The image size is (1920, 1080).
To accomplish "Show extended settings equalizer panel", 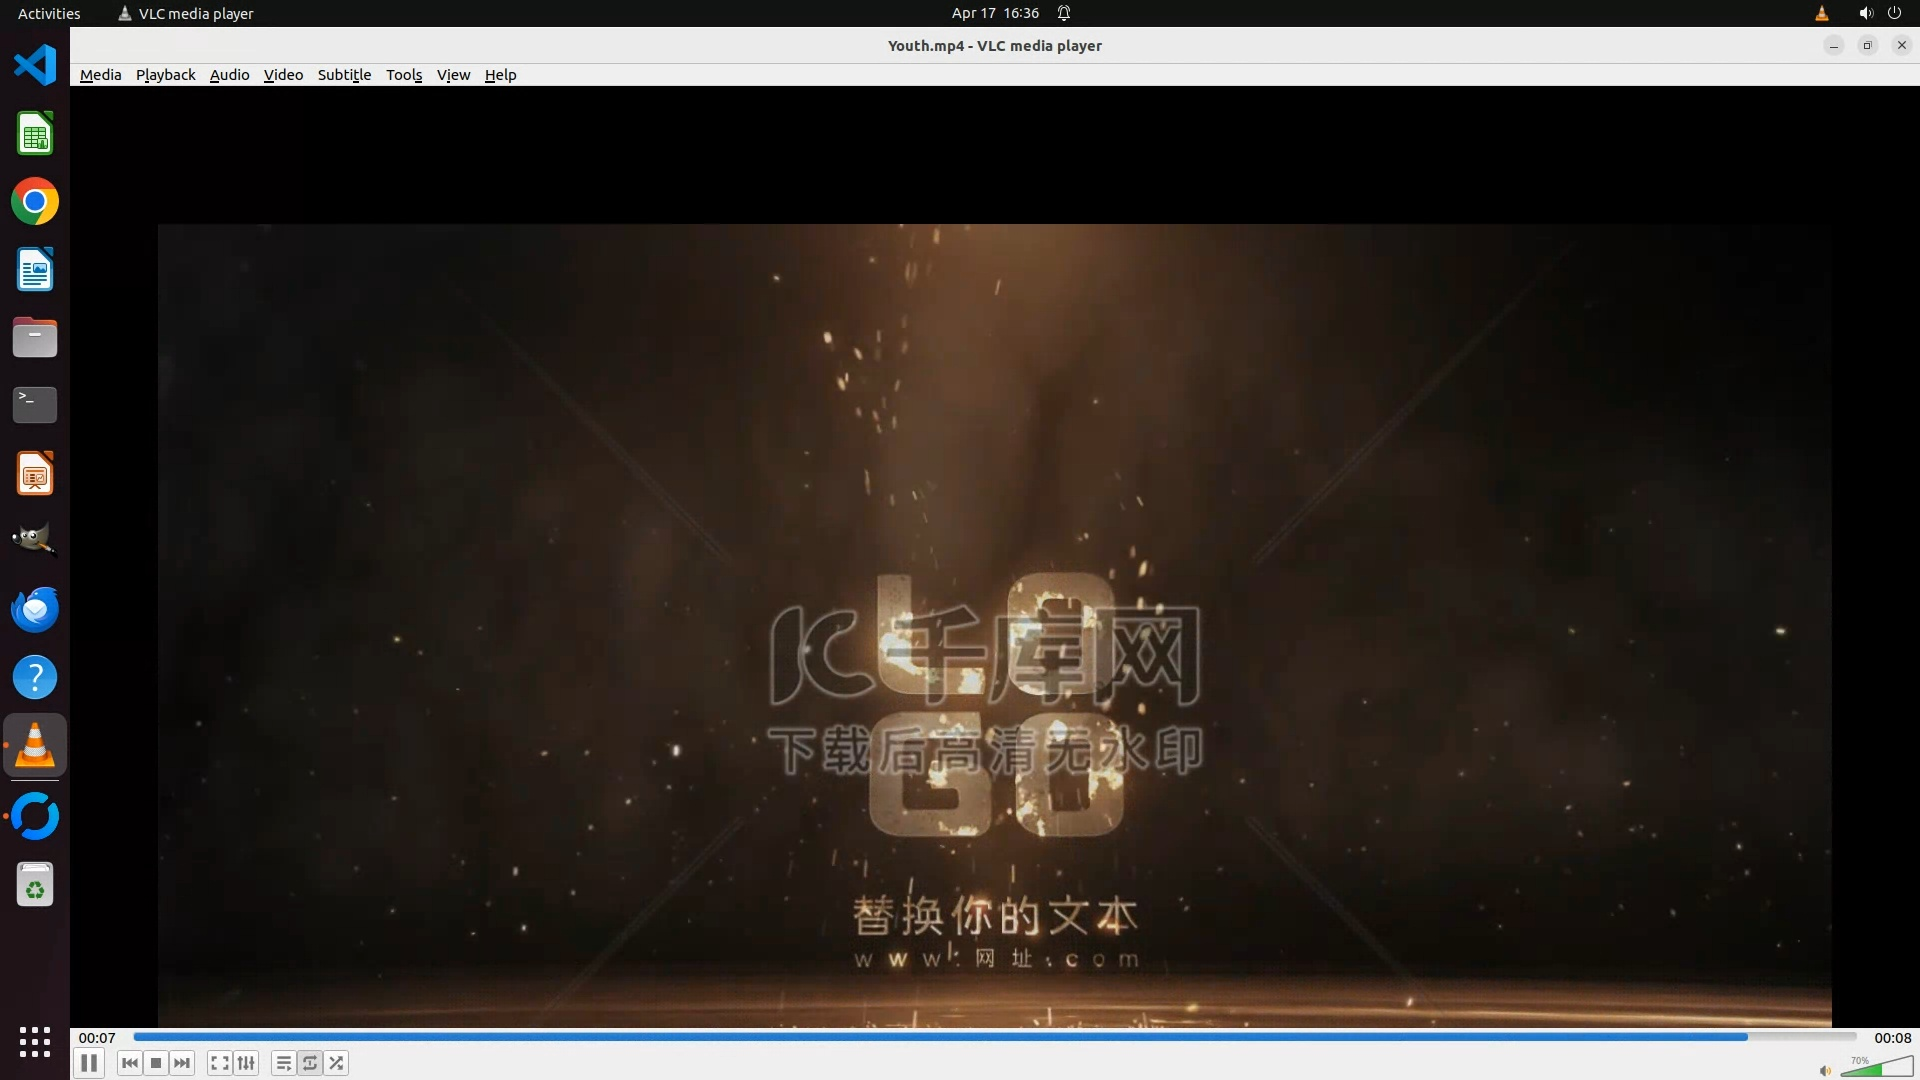I will coord(246,1063).
